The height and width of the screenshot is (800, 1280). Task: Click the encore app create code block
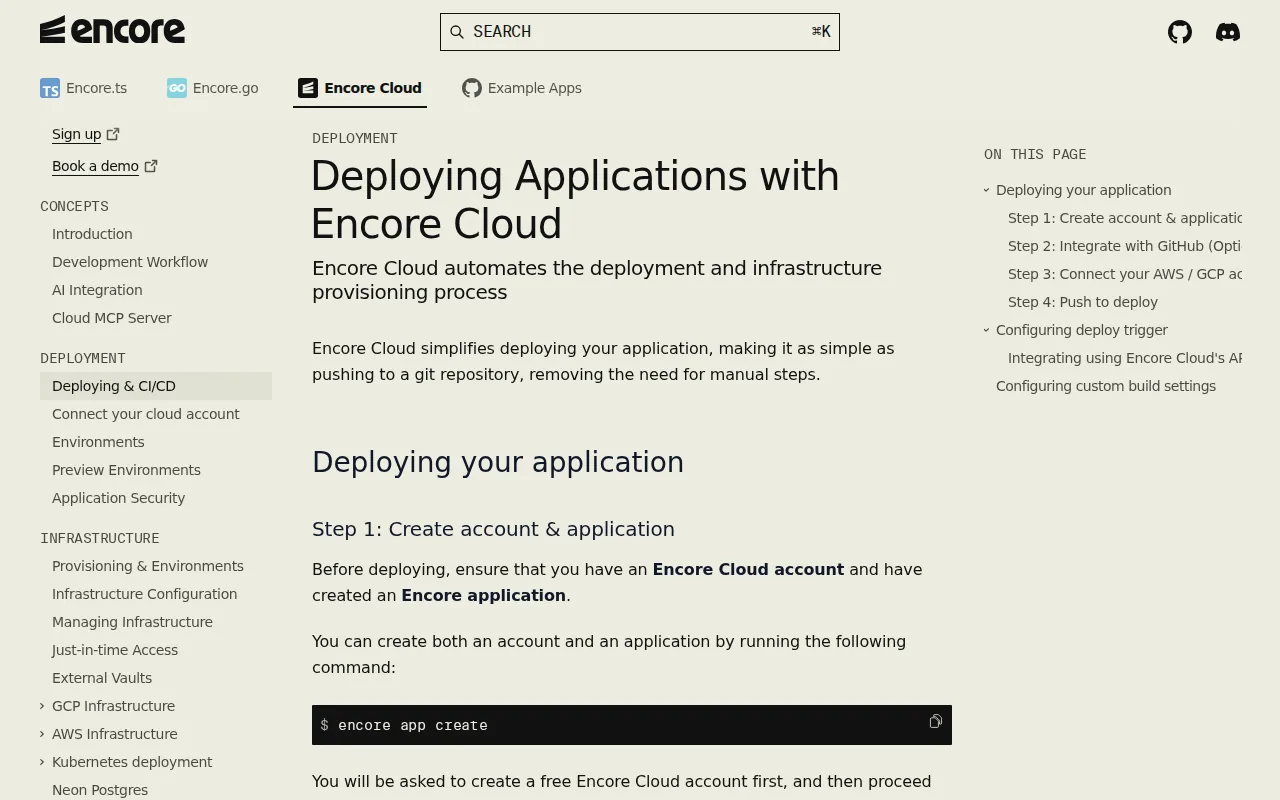pos(632,725)
